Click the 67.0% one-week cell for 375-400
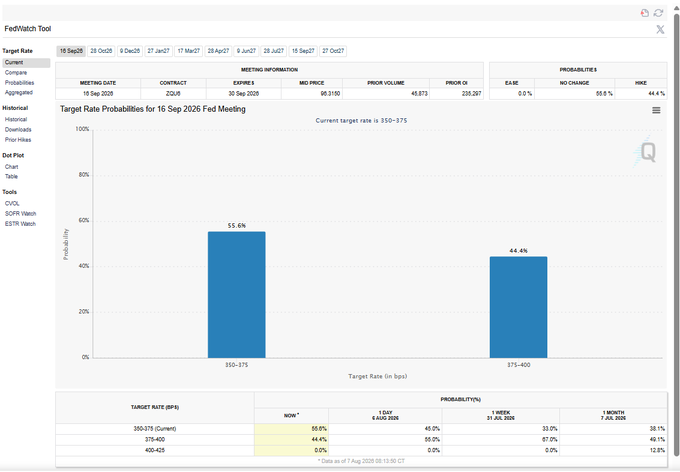This screenshot has height=472, width=680. click(x=500, y=439)
